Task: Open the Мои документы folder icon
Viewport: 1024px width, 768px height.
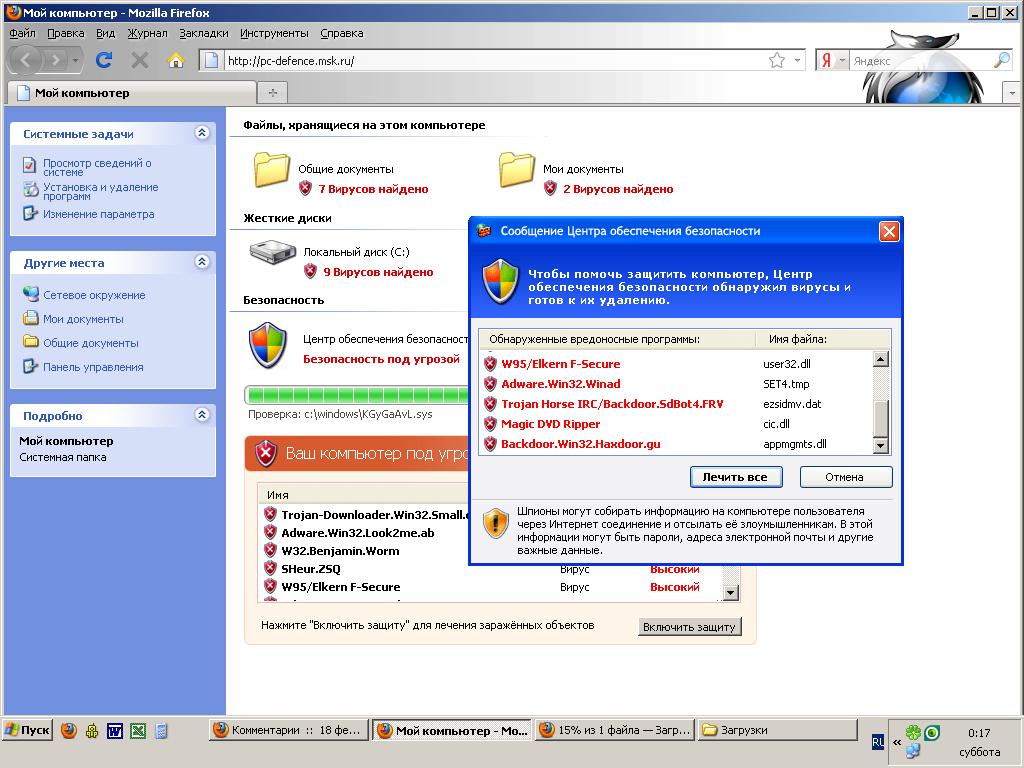Action: tap(517, 170)
